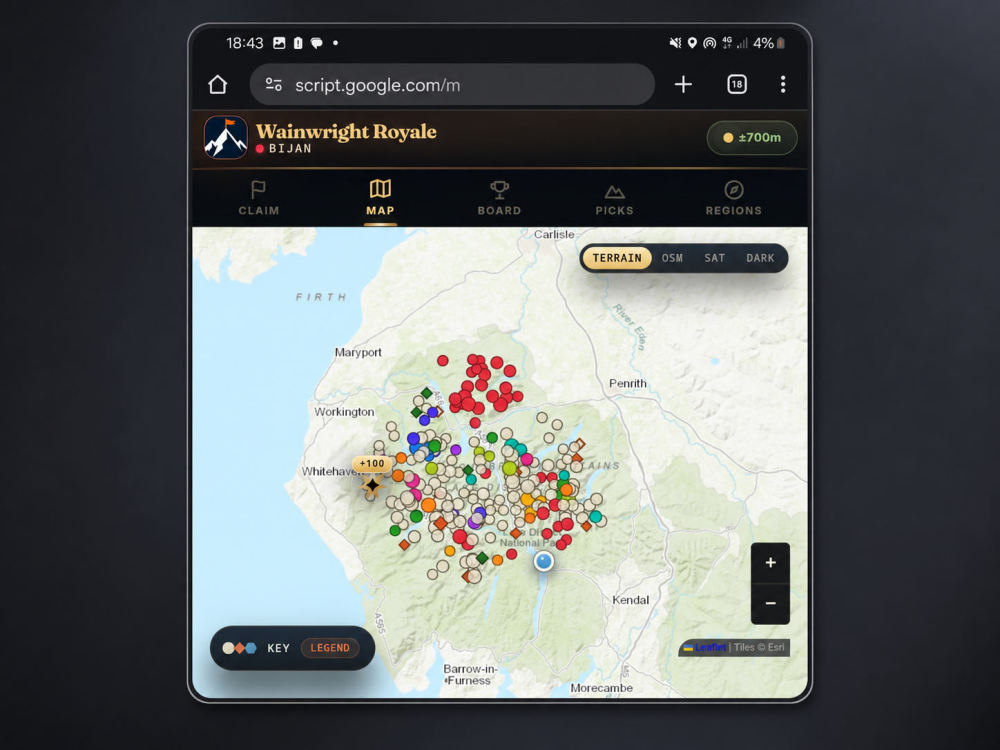Tap the +100 bonus label on map
This screenshot has width=1000, height=750.
pos(372,464)
